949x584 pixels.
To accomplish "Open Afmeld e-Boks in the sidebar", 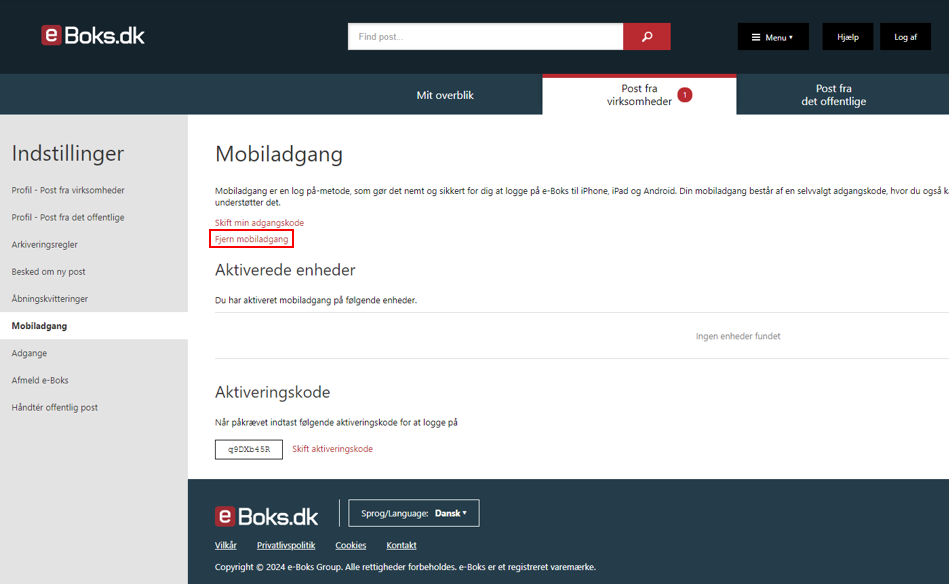I will (x=40, y=380).
